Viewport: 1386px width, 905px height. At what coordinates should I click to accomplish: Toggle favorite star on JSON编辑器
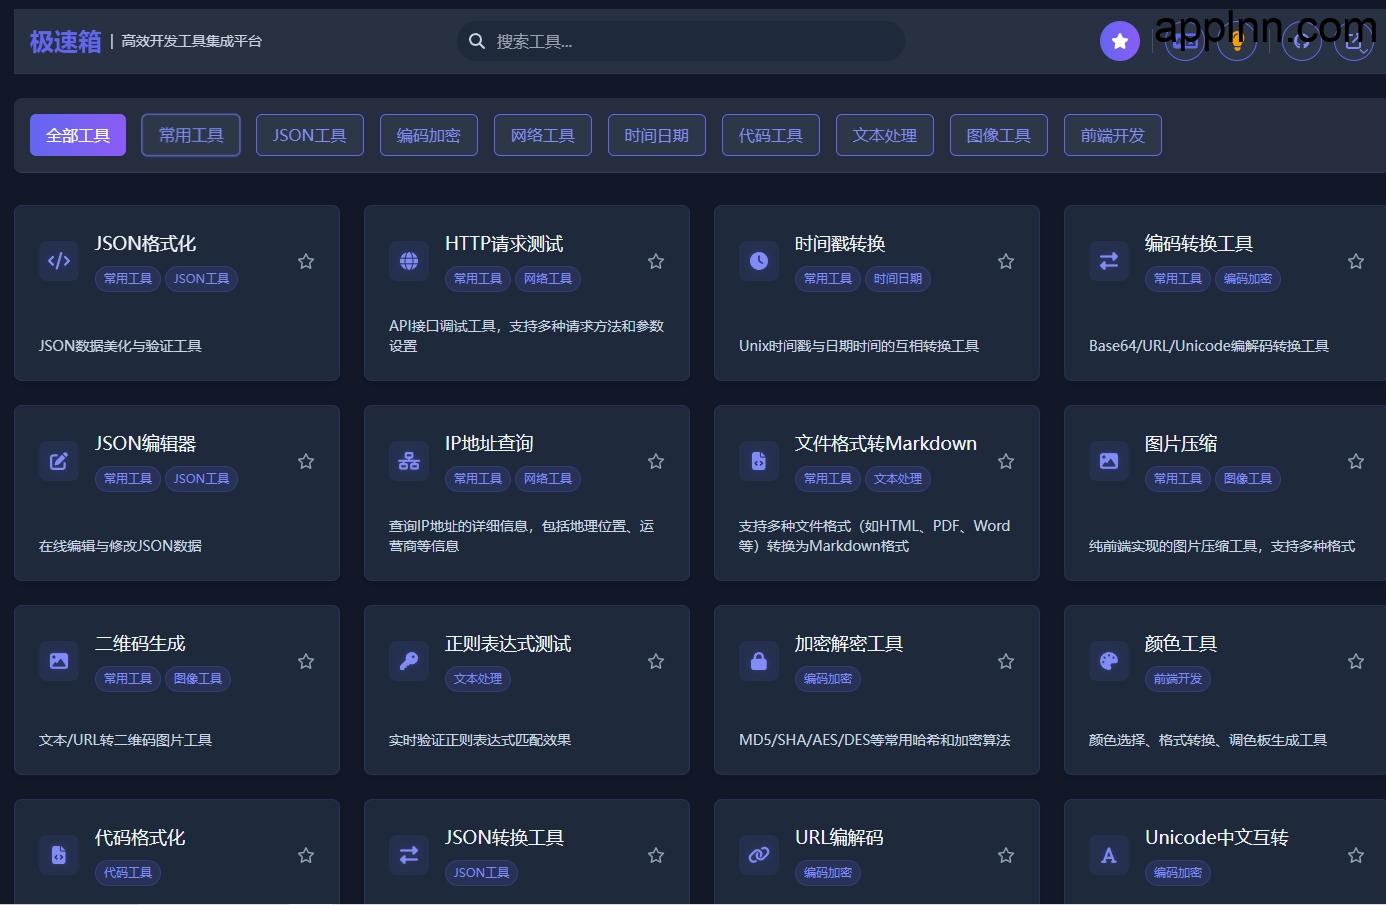[x=306, y=461]
